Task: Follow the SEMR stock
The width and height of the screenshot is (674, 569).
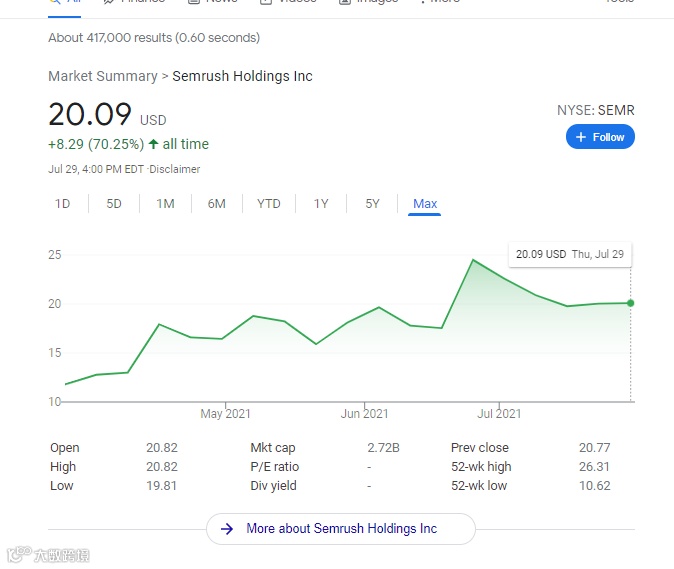Action: [600, 137]
